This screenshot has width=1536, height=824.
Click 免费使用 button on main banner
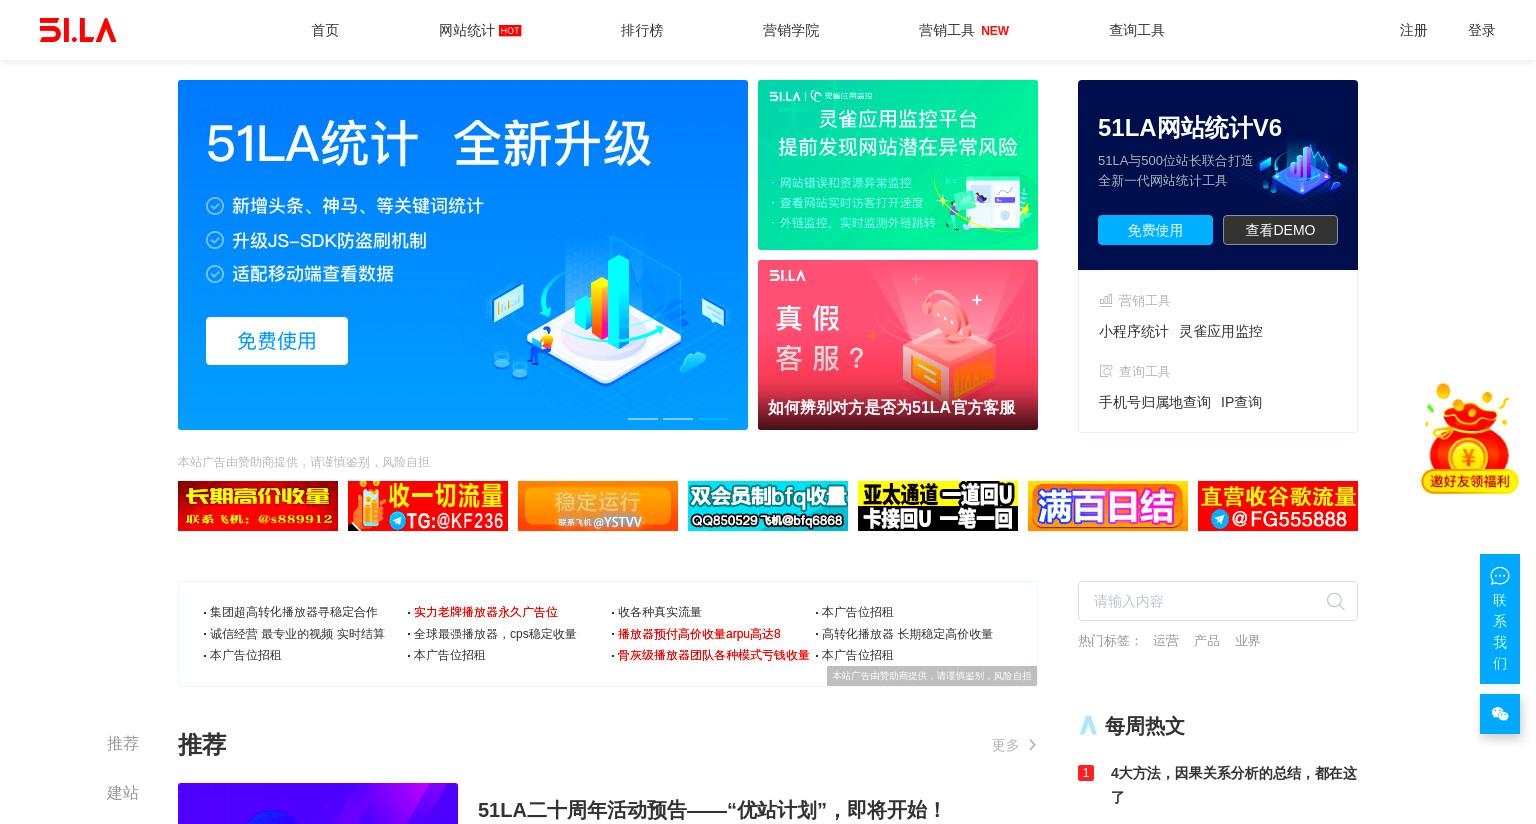pyautogui.click(x=277, y=341)
